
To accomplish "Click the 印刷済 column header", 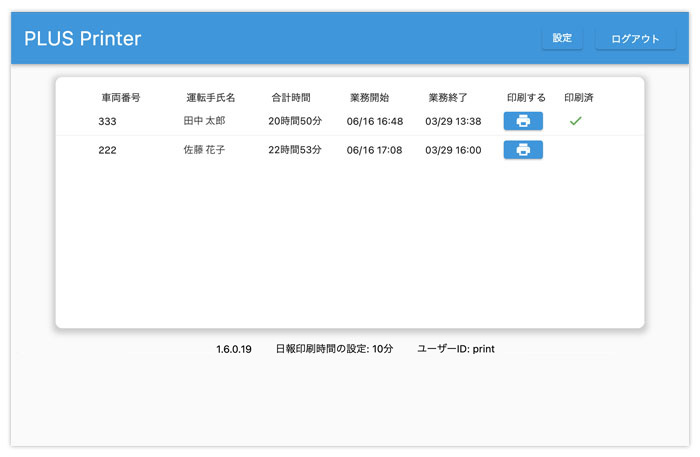I will 579,98.
